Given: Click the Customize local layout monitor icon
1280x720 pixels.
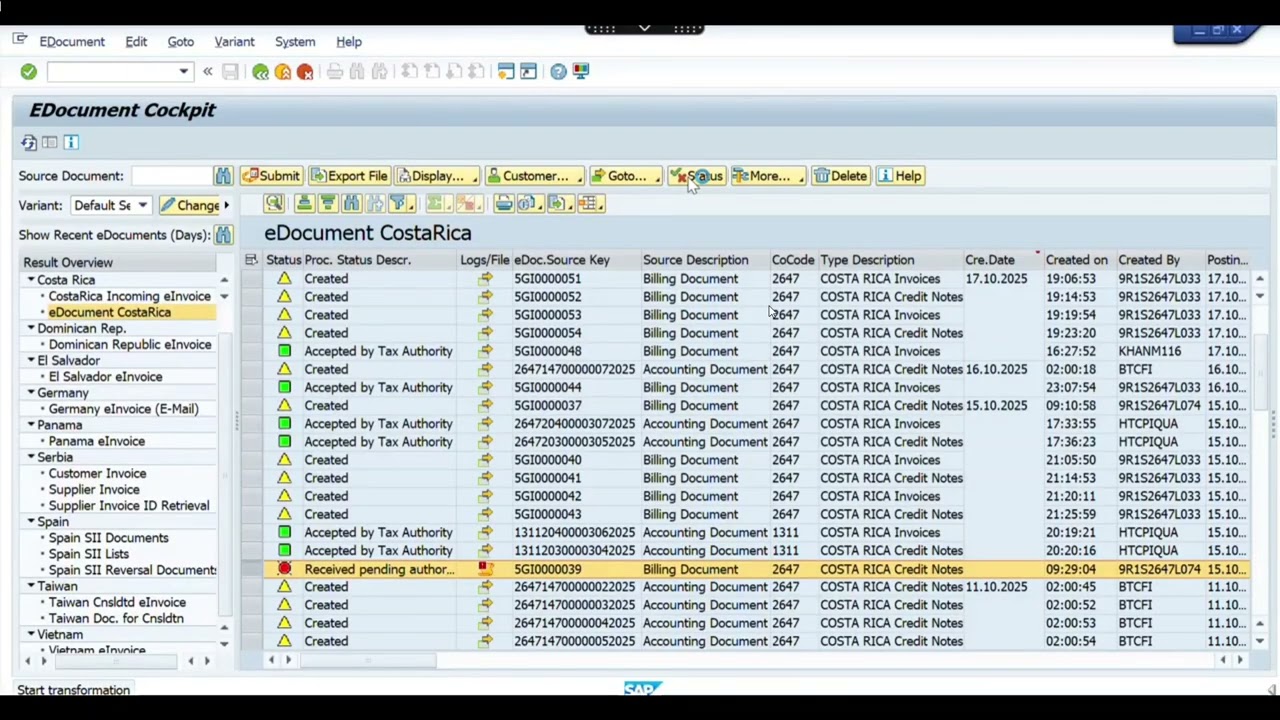Looking at the screenshot, I should tap(581, 72).
